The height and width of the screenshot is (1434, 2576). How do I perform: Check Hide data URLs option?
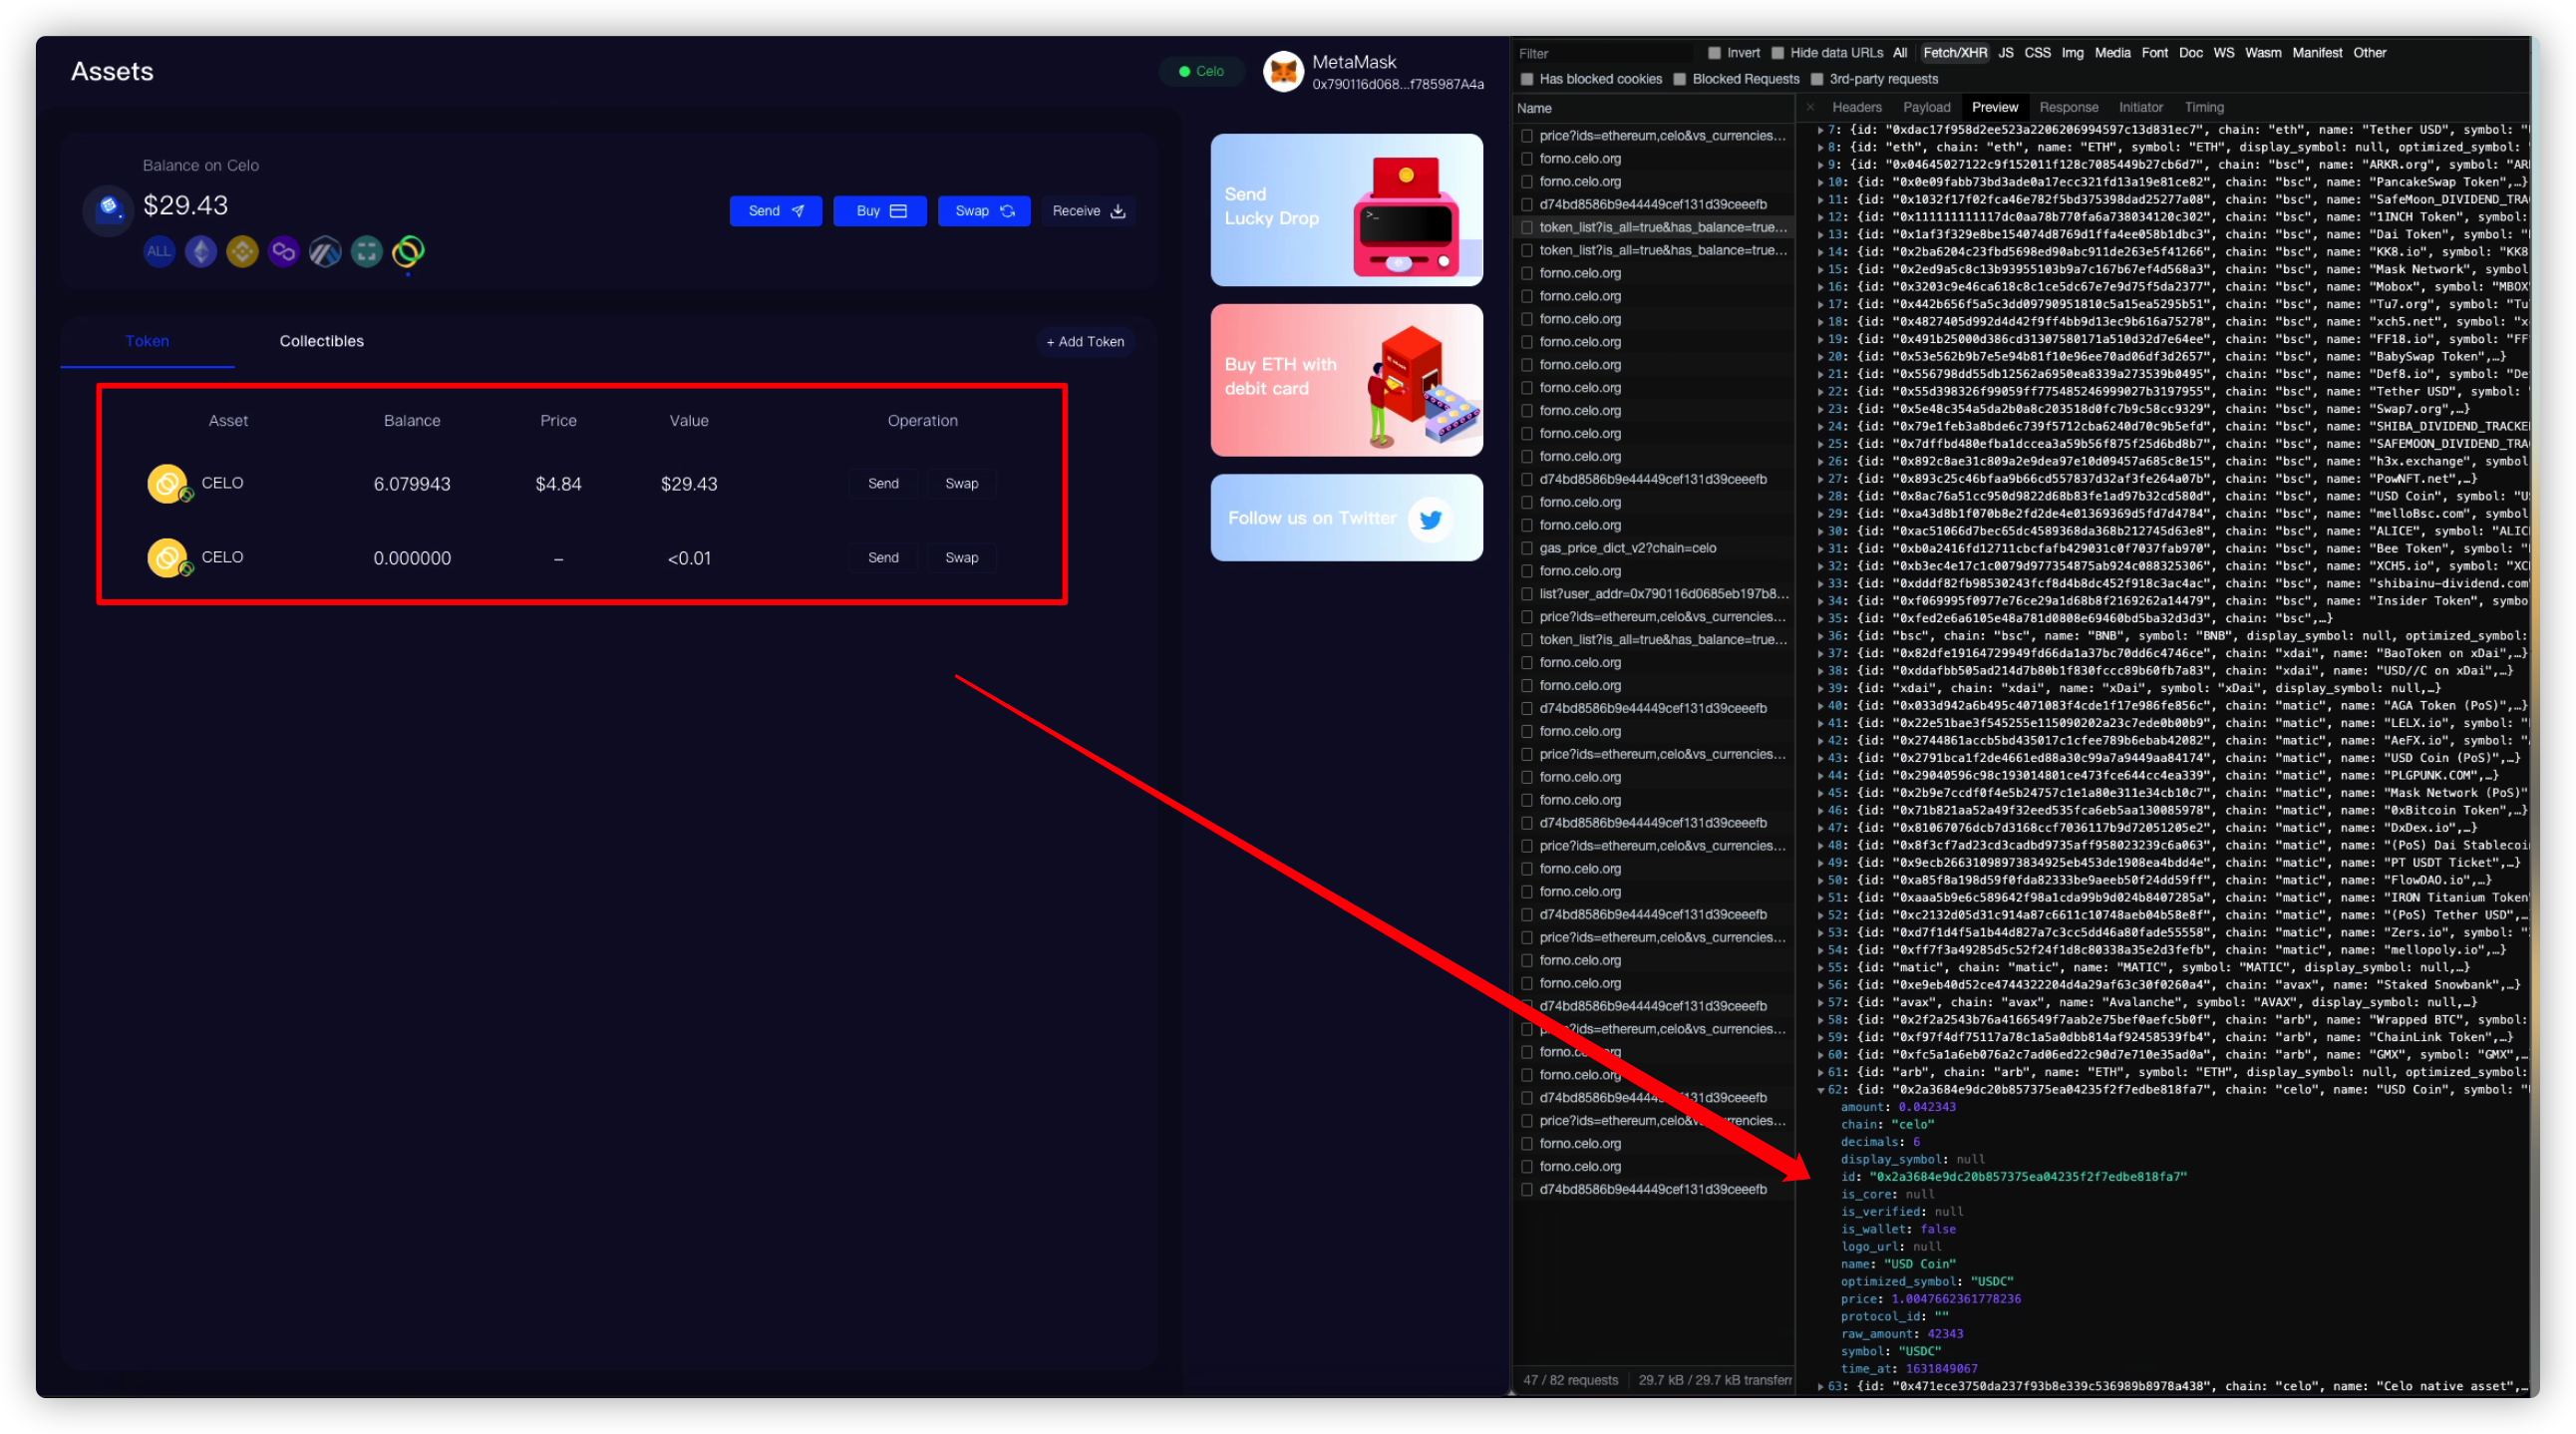tap(1777, 53)
